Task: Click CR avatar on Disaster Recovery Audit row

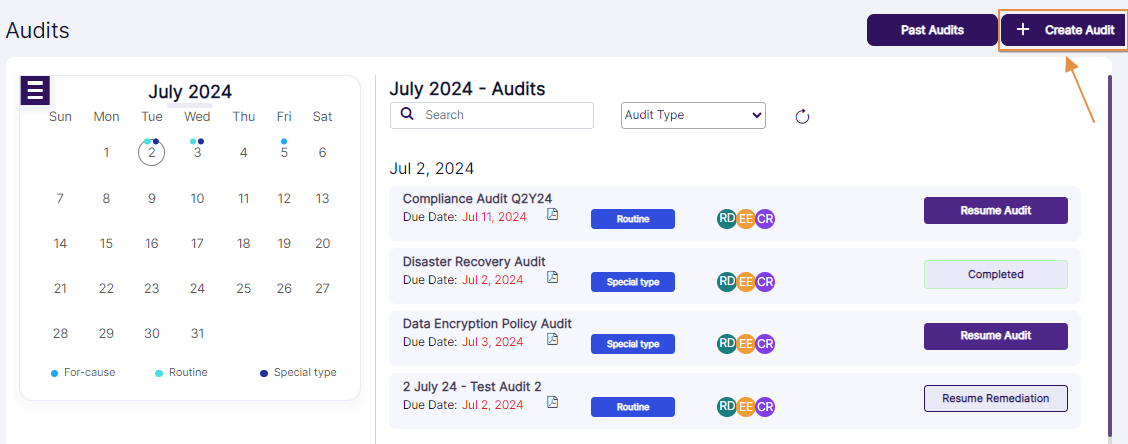Action: click(765, 282)
